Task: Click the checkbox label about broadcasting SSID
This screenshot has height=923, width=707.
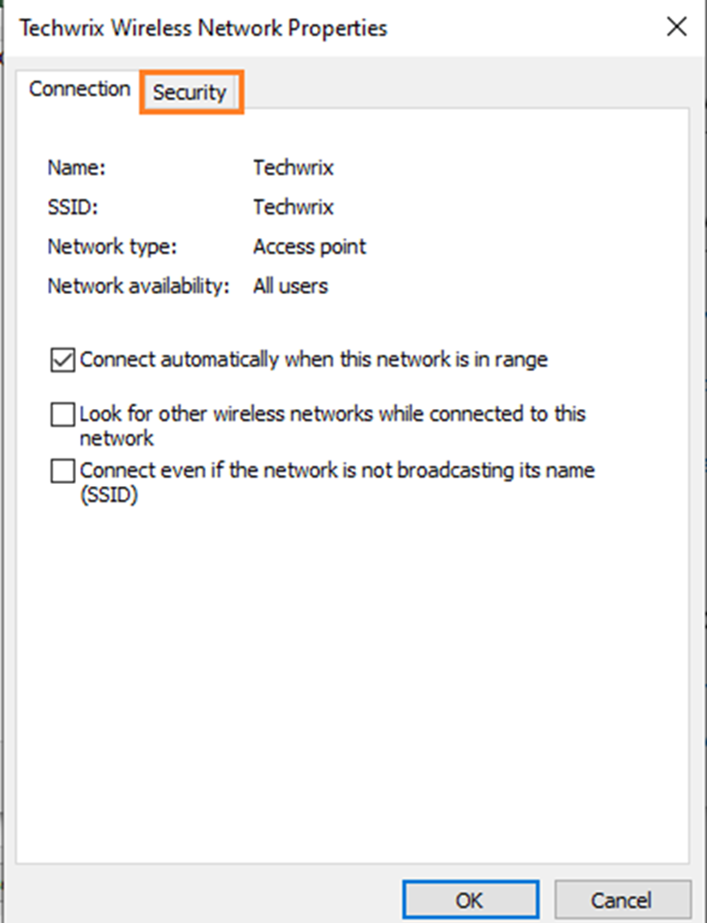Action: coord(340,470)
